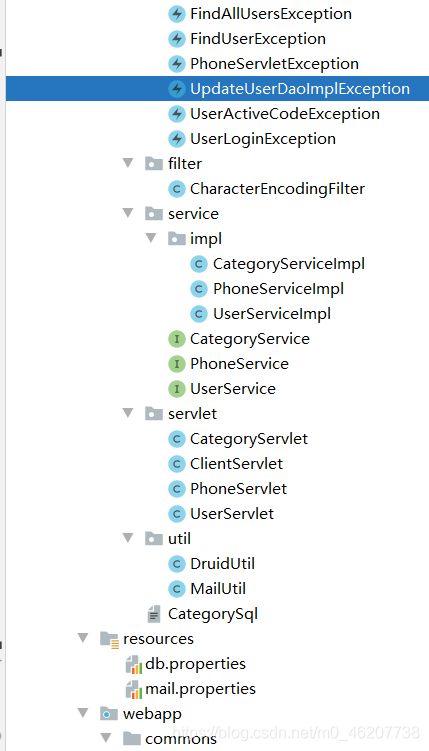Collapse the resources folder arrow
The height and width of the screenshot is (751, 429).
pyautogui.click(x=83, y=638)
